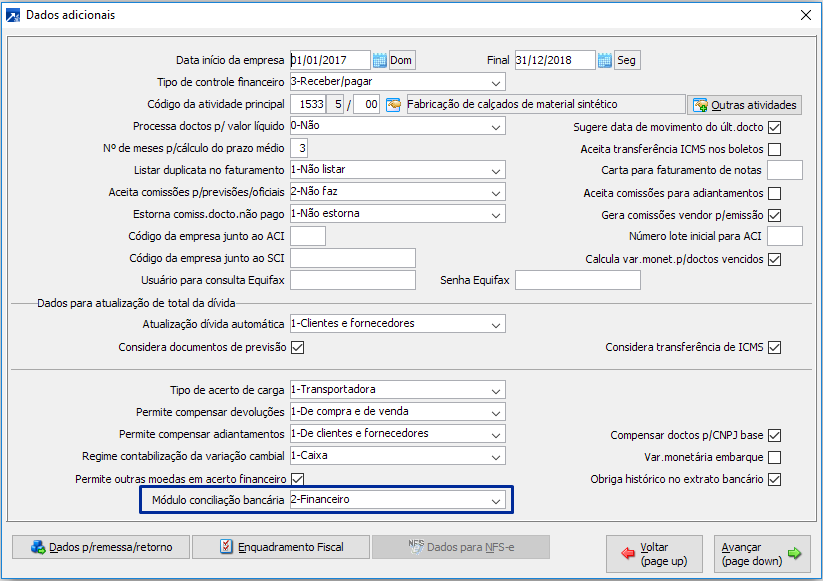Click the Data início da empresa field
The image size is (823, 581).
click(x=330, y=60)
